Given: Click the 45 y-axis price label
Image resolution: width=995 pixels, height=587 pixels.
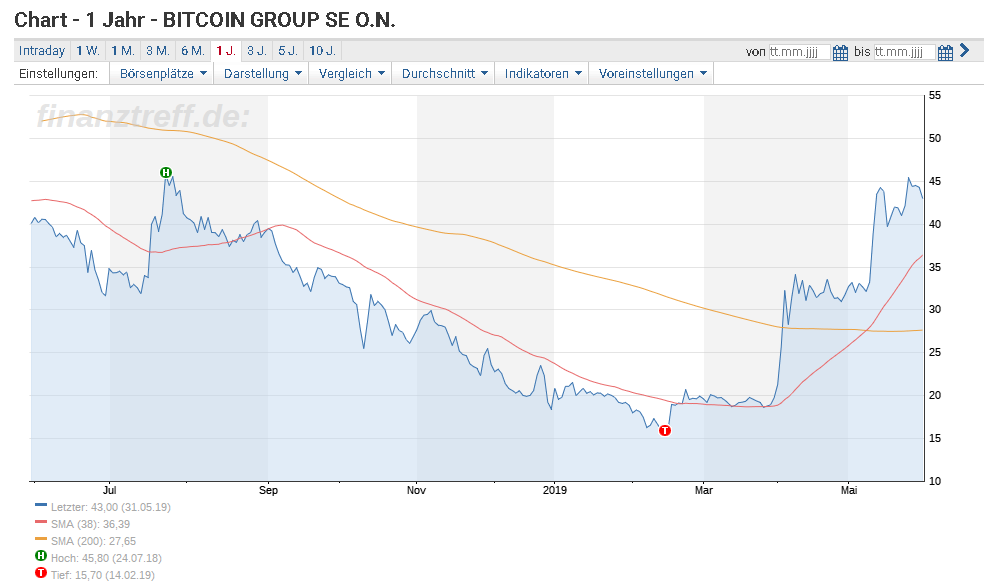Looking at the screenshot, I should click(935, 181).
